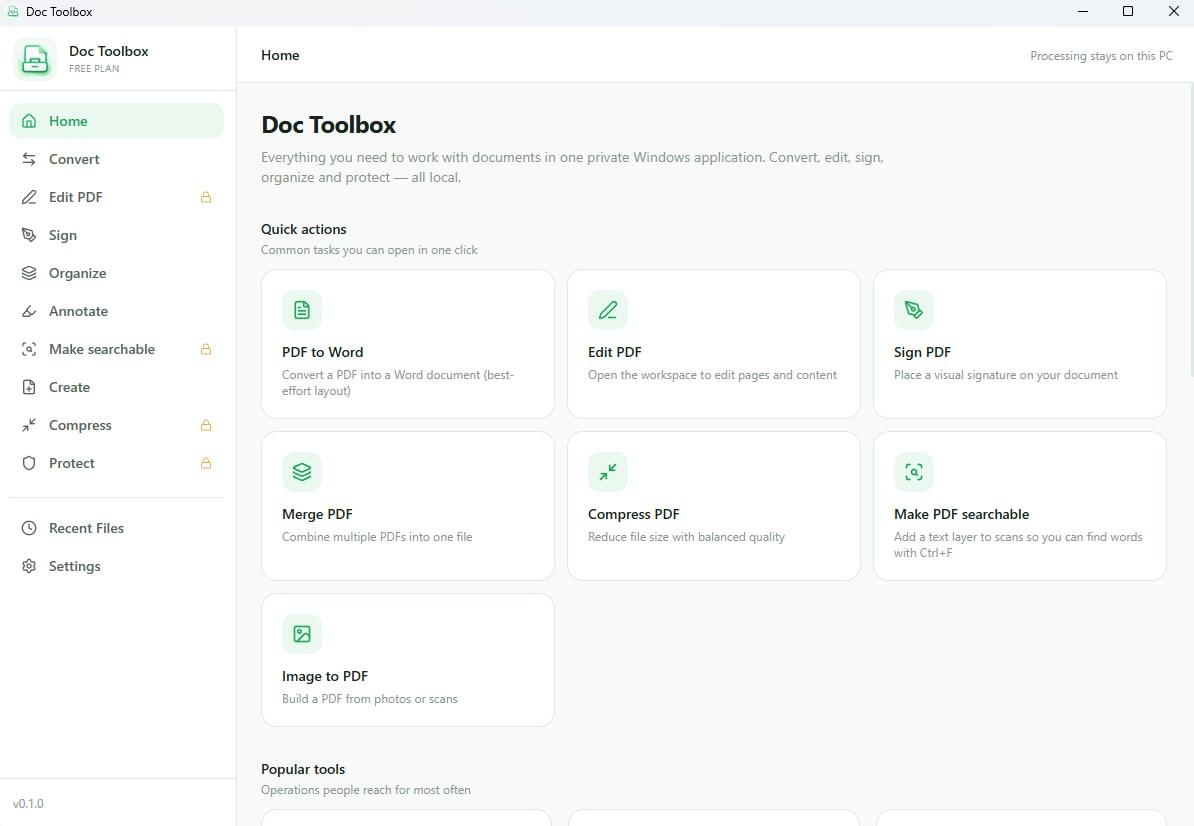Click the lock icon beside Protect
Screen dimensions: 1194x826
[206, 464]
